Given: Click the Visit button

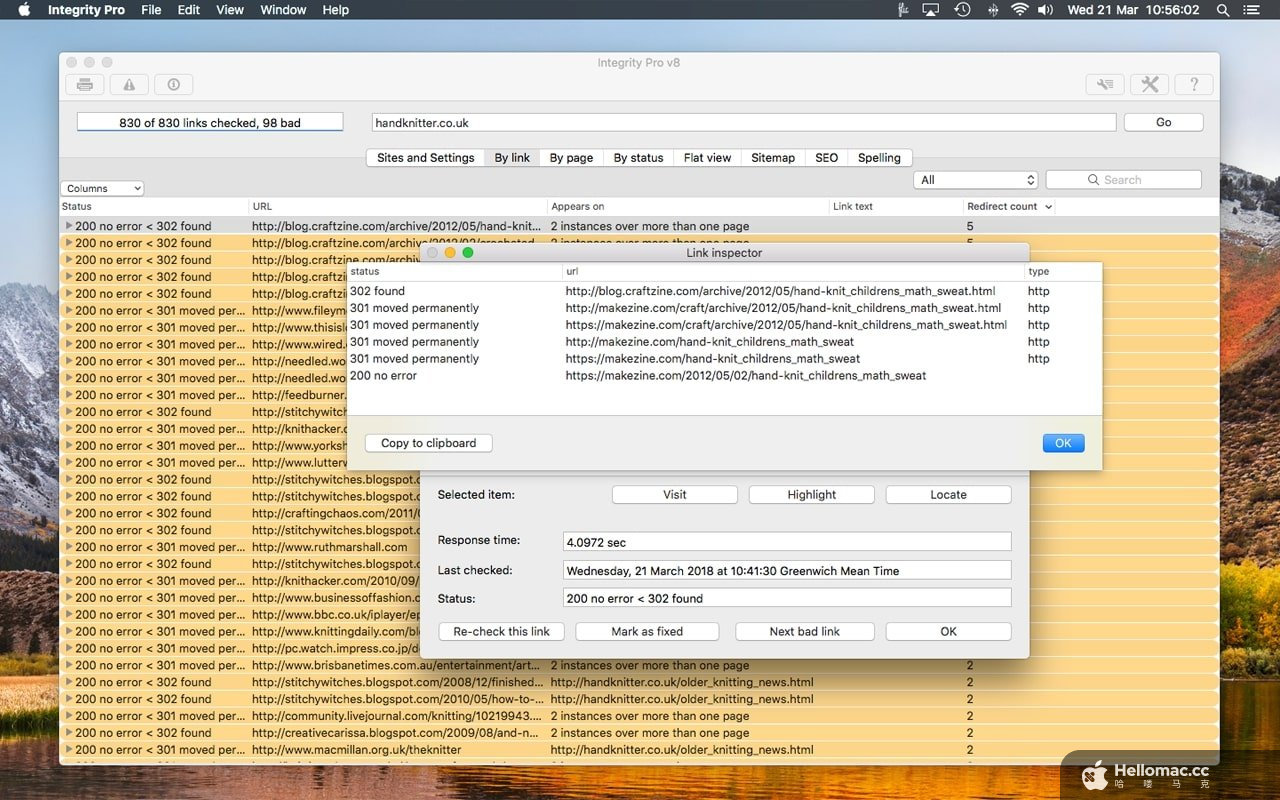Looking at the screenshot, I should (675, 495).
